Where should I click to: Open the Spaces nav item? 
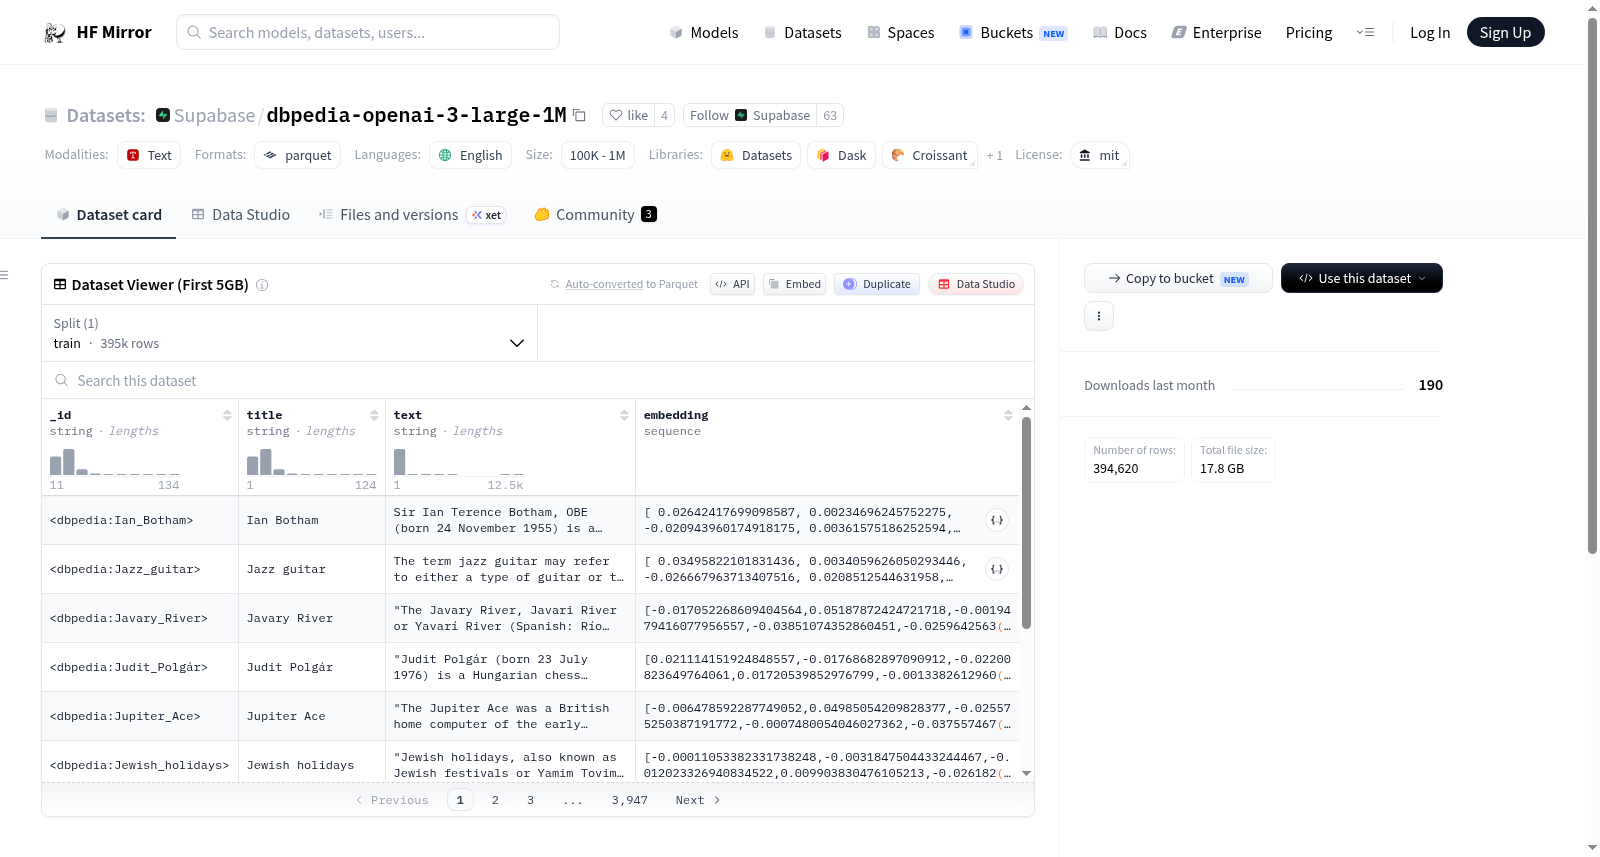tap(900, 32)
